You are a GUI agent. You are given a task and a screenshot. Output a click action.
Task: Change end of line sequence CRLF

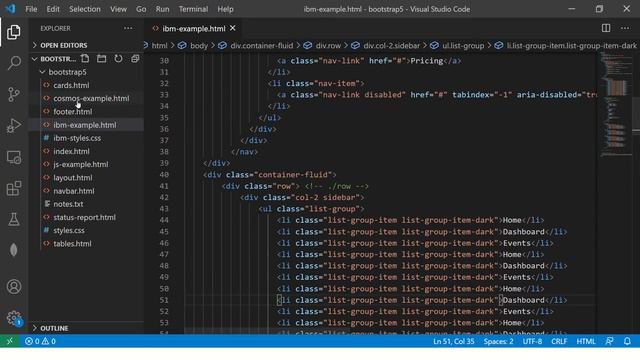tap(559, 341)
